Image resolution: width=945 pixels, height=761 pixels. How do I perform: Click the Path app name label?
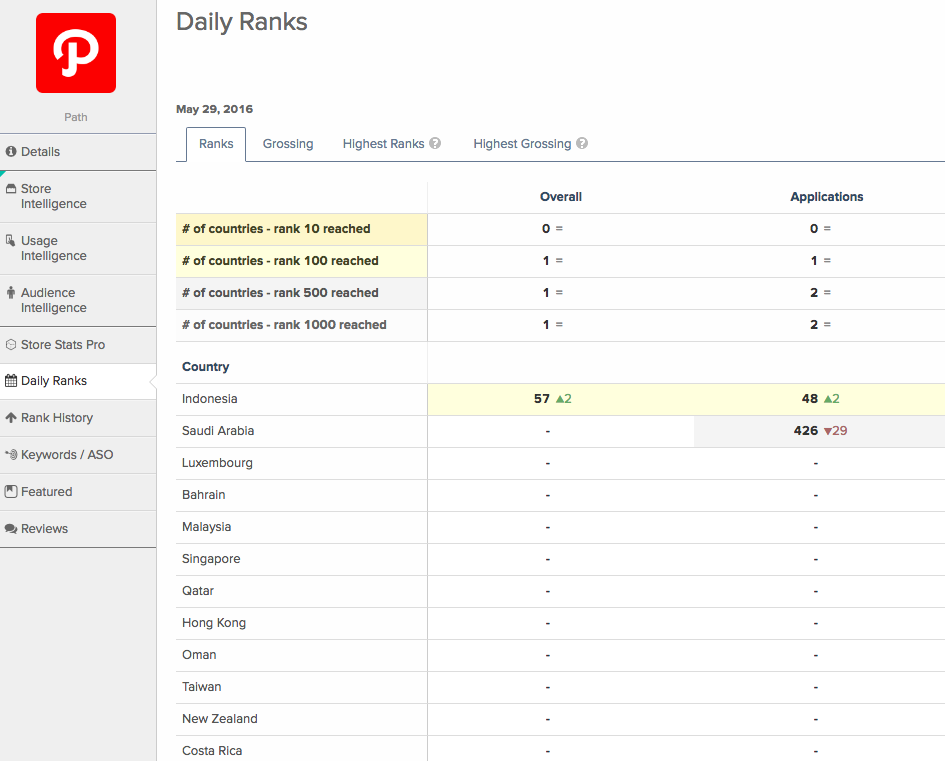76,117
